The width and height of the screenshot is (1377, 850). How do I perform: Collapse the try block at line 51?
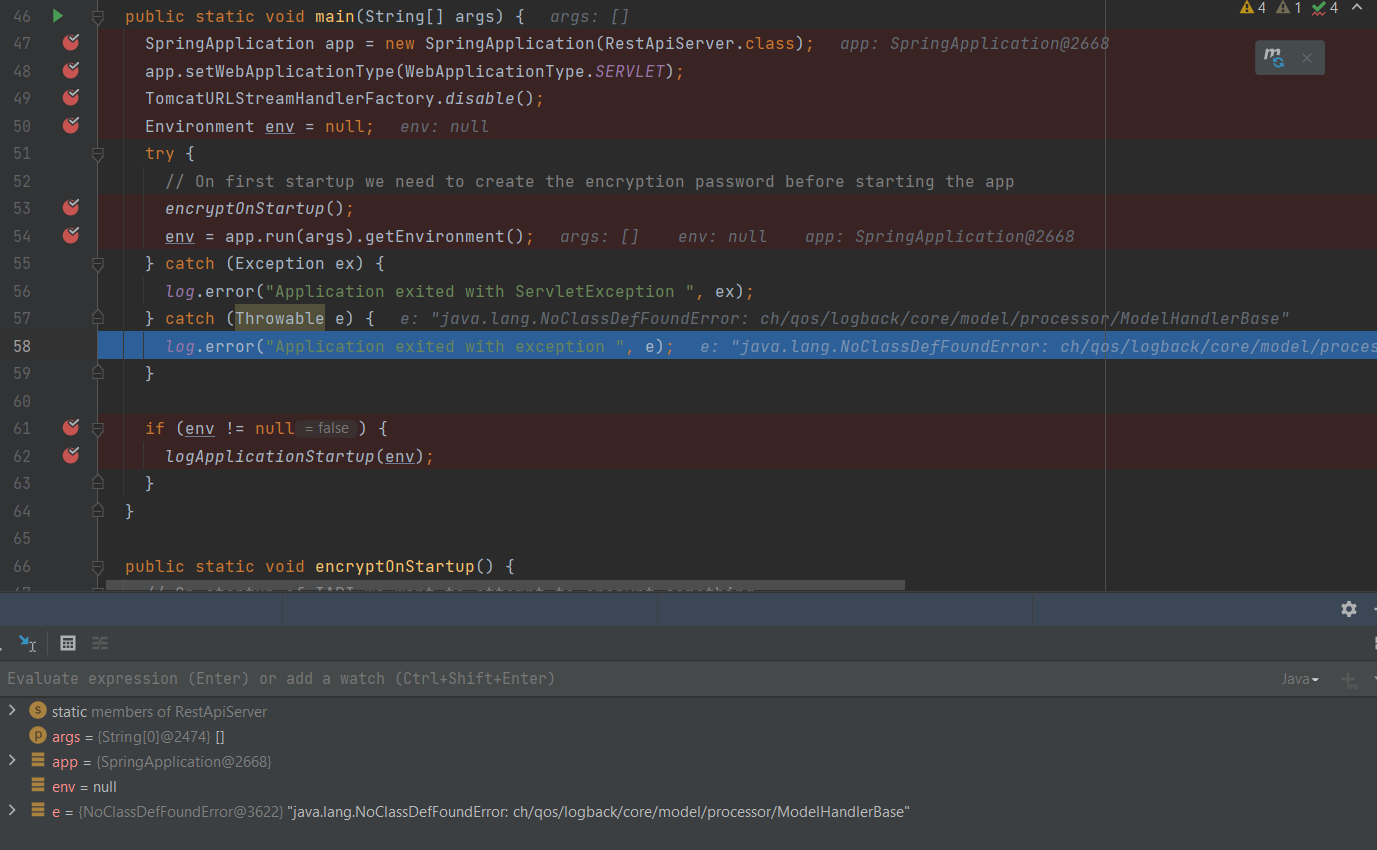point(97,153)
